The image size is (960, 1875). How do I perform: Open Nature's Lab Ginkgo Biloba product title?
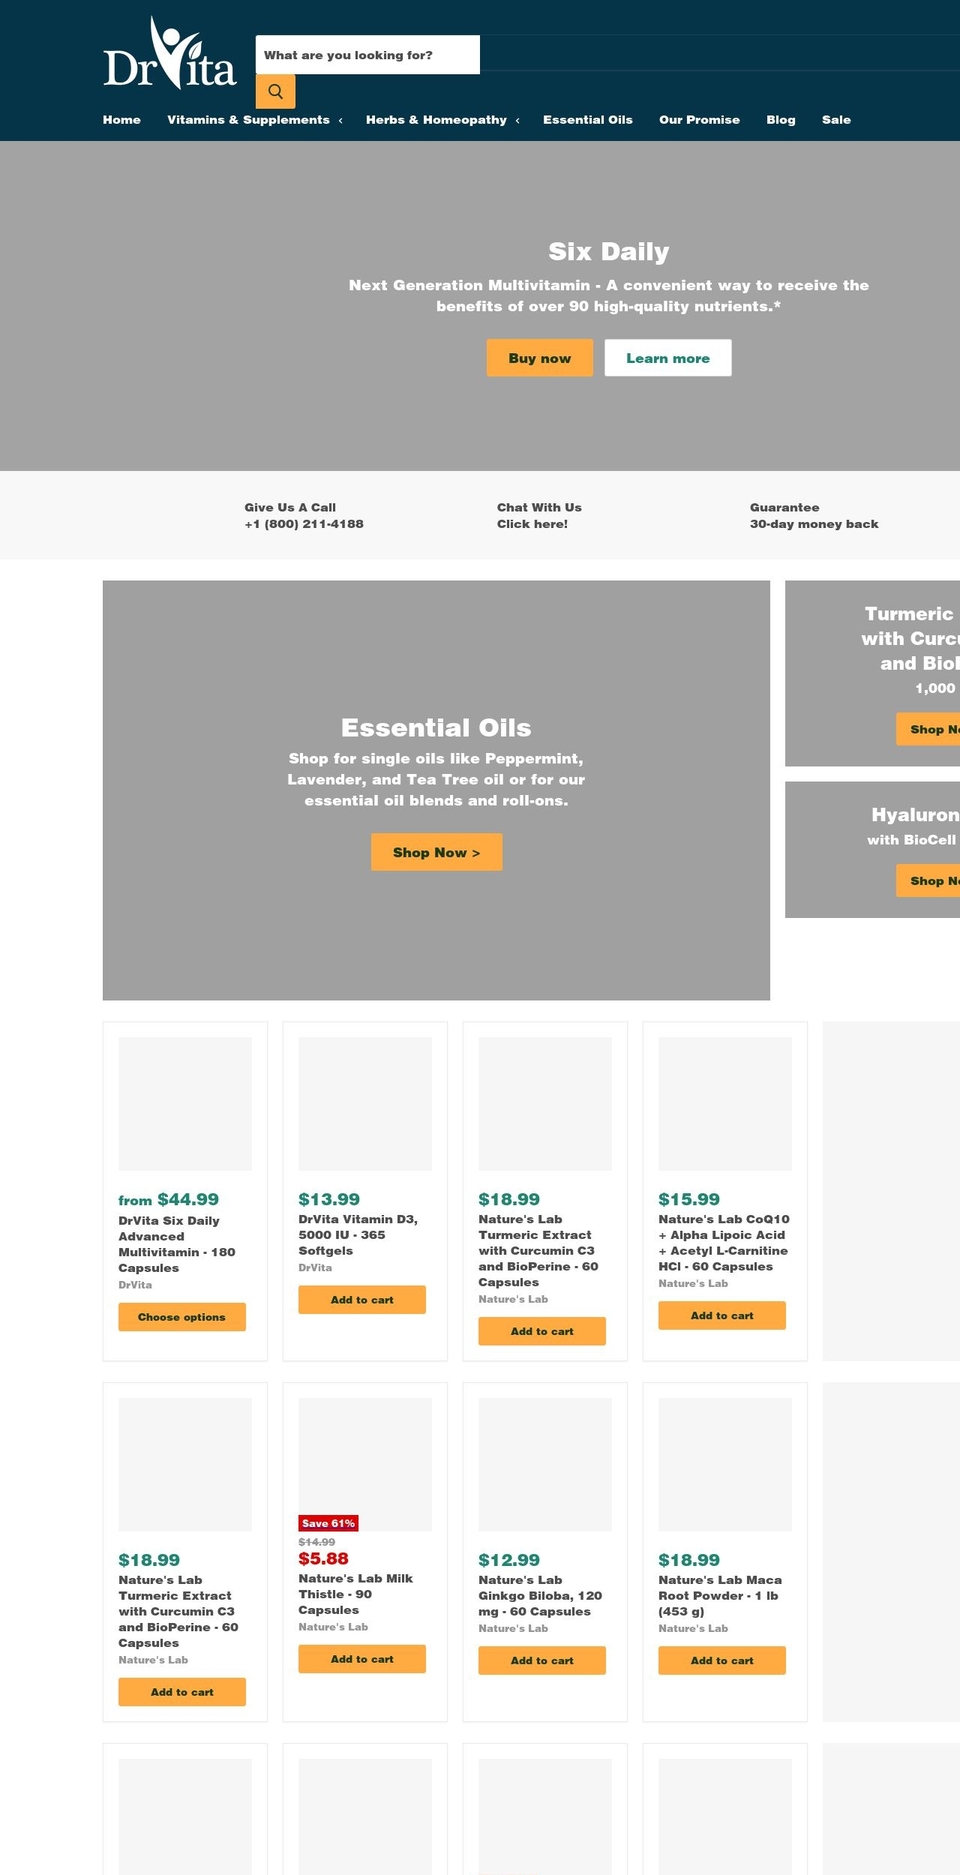point(540,1596)
